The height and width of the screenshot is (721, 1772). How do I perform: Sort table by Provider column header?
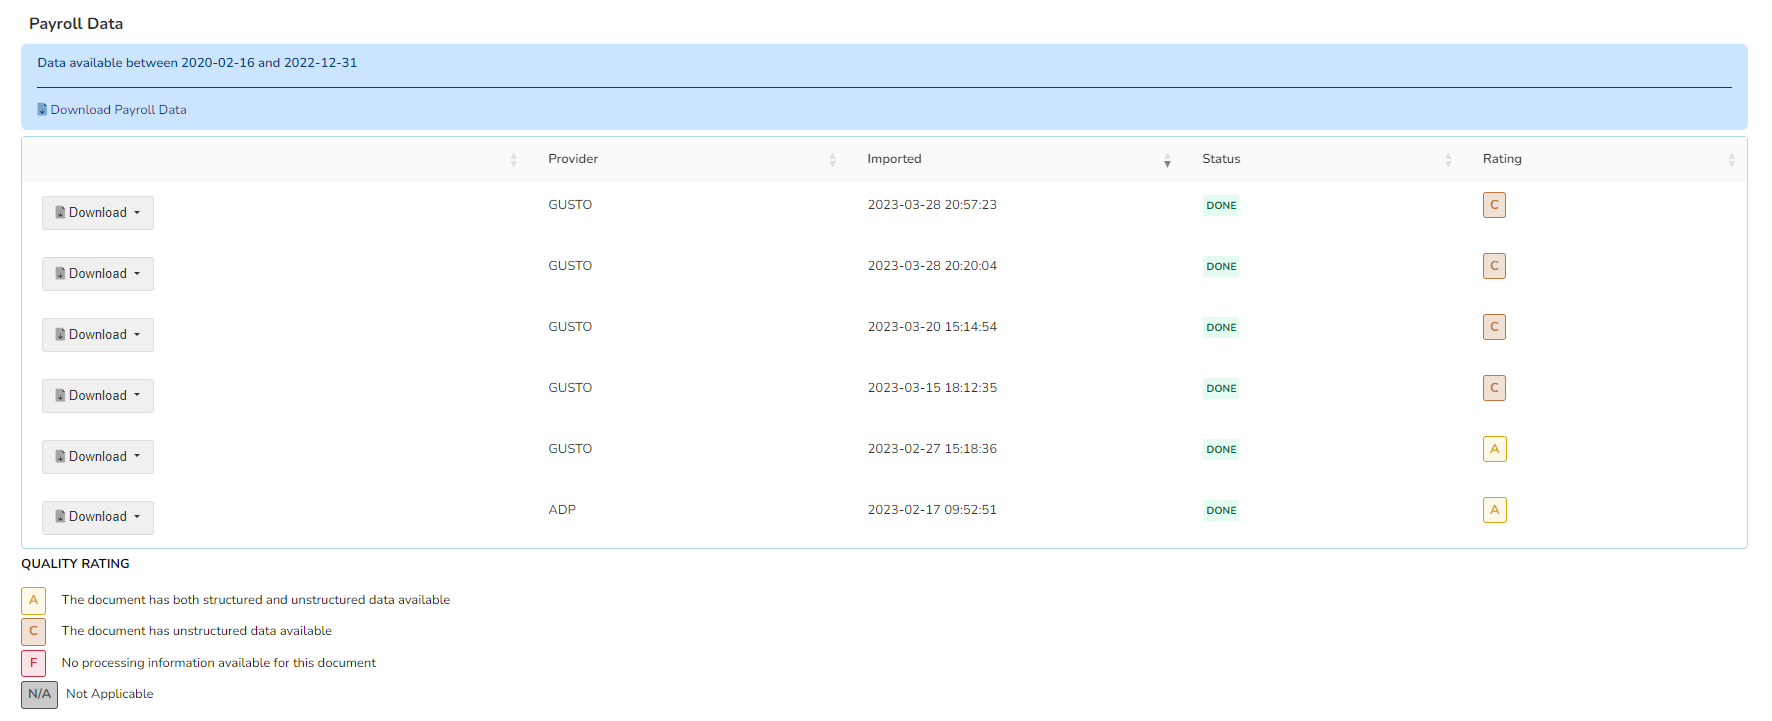coord(573,159)
